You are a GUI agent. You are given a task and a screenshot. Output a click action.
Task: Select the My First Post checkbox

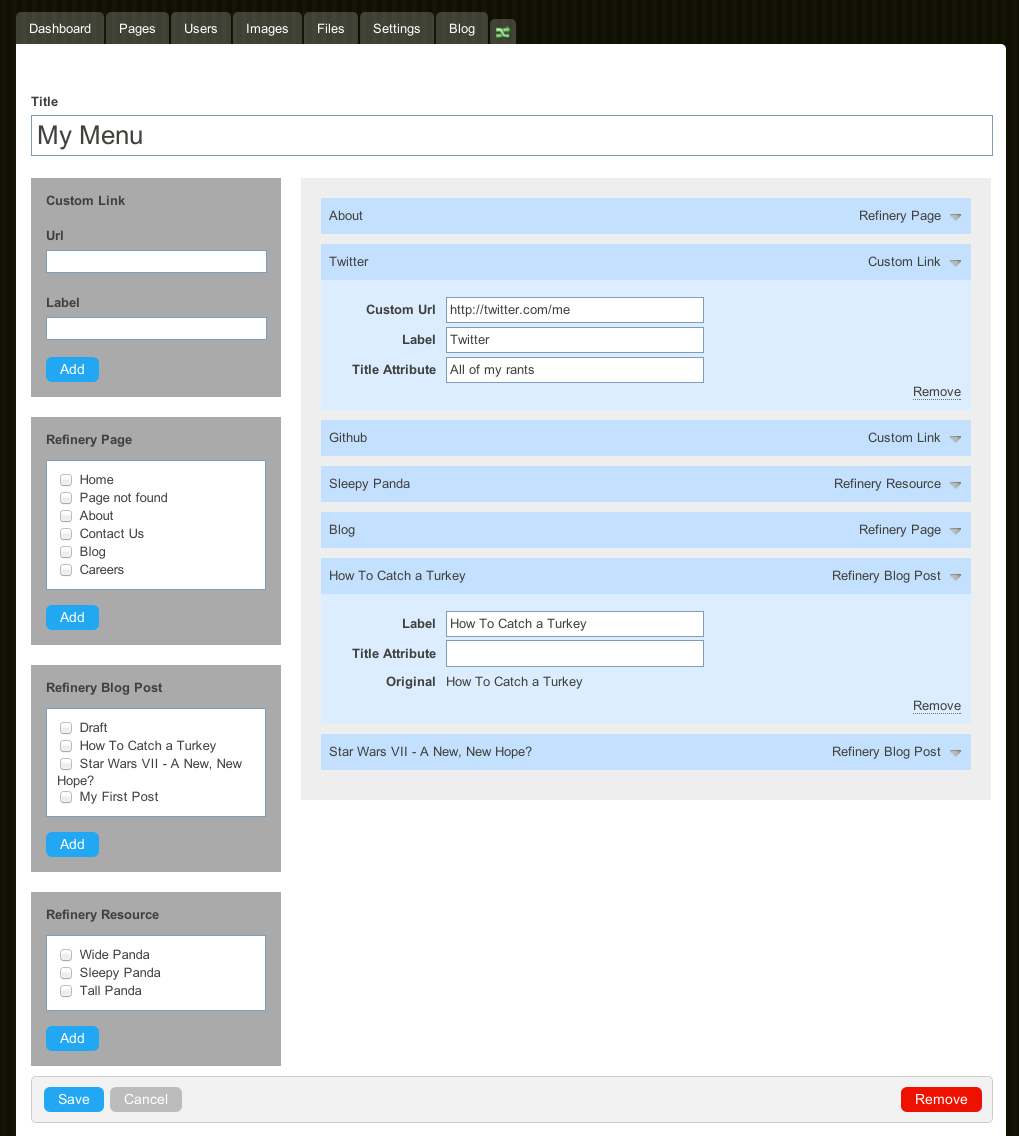(66, 797)
